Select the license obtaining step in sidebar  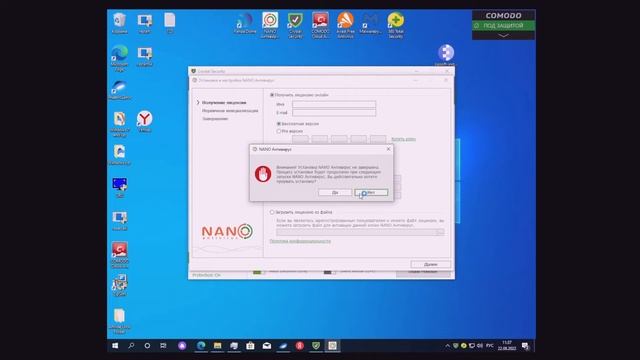tap(224, 103)
